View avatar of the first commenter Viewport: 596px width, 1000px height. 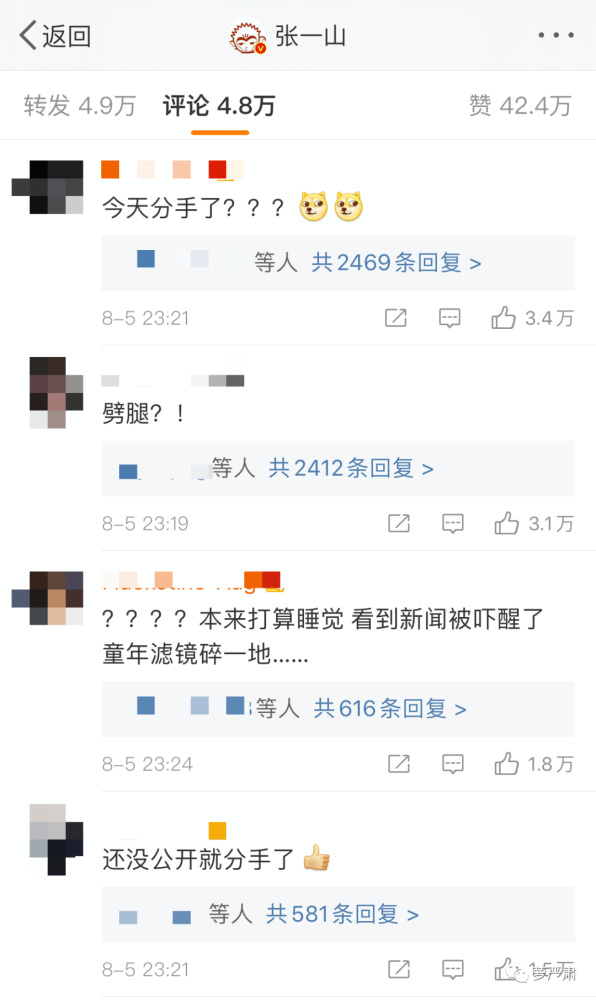(48, 187)
